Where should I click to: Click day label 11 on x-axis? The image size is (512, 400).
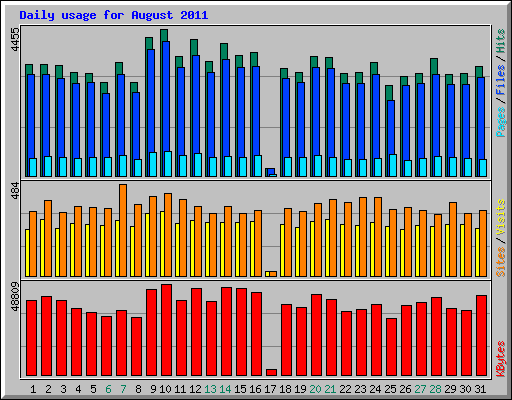point(180,389)
